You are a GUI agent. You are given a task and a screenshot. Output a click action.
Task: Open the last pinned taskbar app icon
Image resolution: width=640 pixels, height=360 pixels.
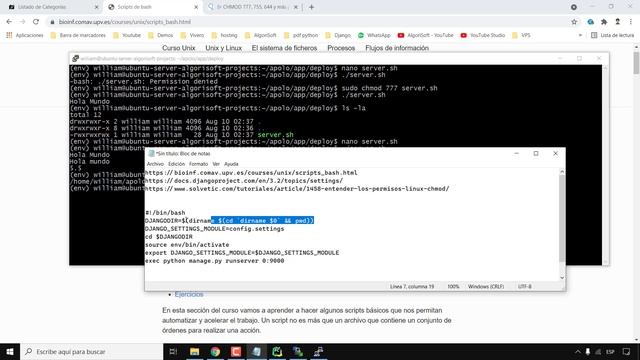click(x=319, y=351)
